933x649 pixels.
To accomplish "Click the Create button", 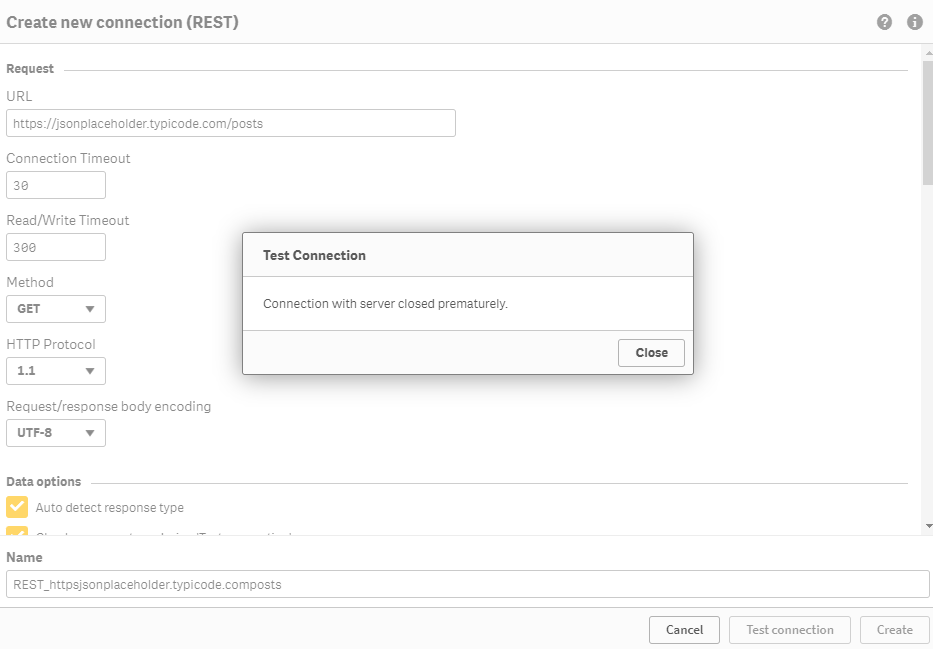I will 894,630.
